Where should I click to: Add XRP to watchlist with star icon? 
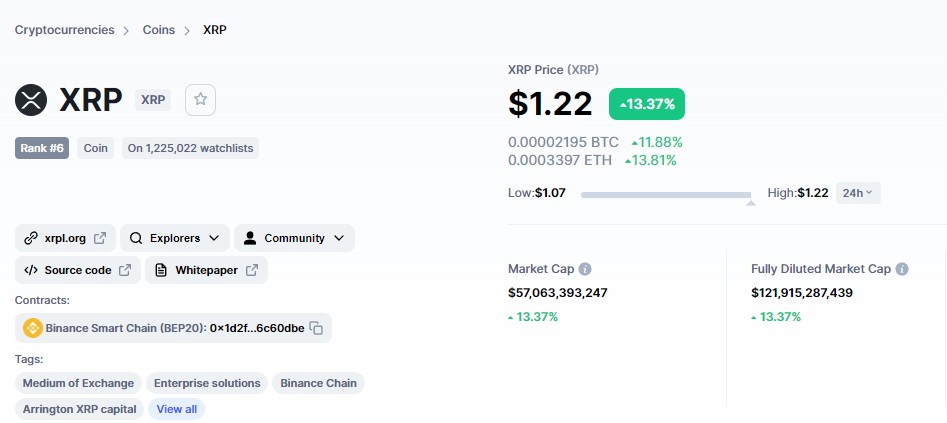[x=201, y=100]
